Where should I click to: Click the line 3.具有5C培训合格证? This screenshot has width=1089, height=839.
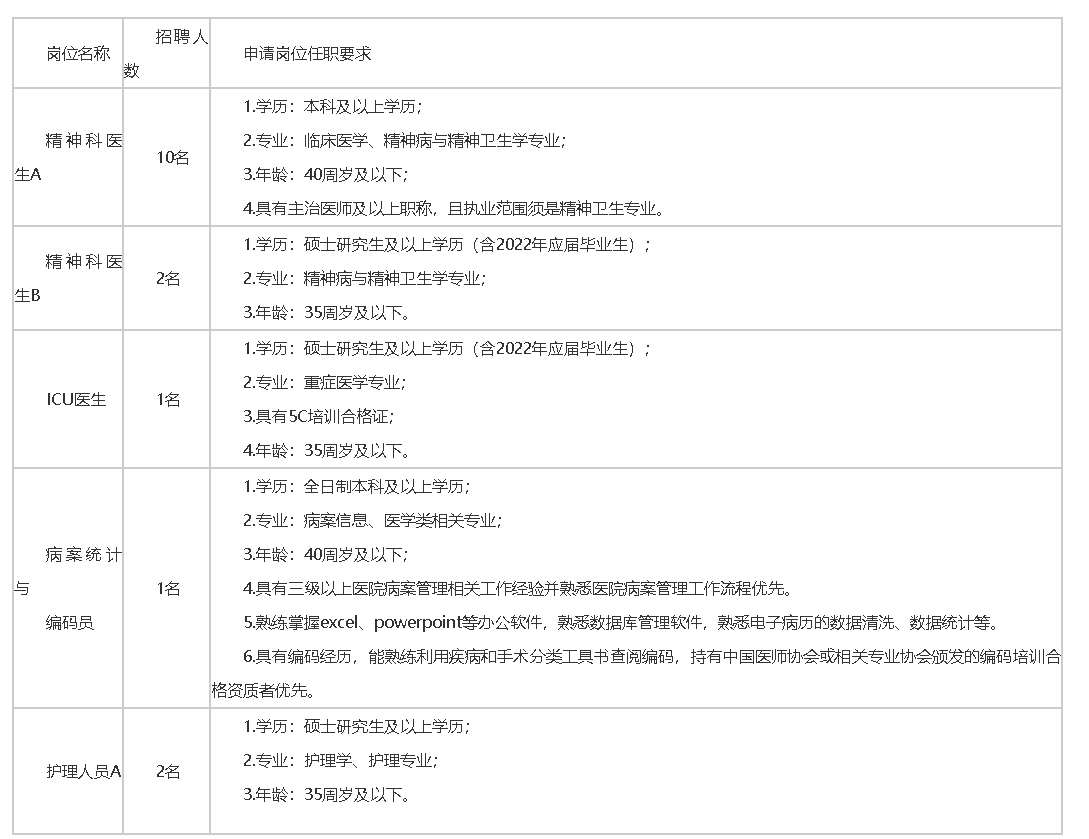click(x=318, y=416)
